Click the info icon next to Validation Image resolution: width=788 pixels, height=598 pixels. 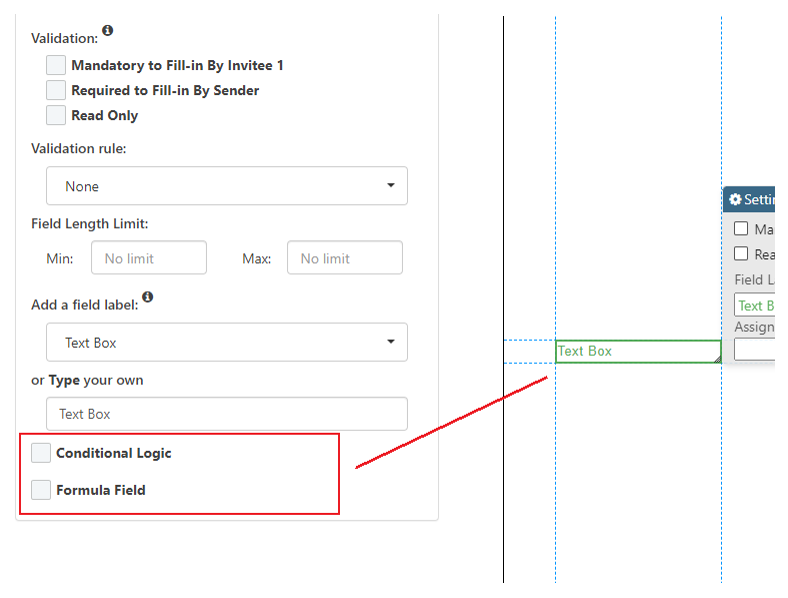[x=108, y=31]
